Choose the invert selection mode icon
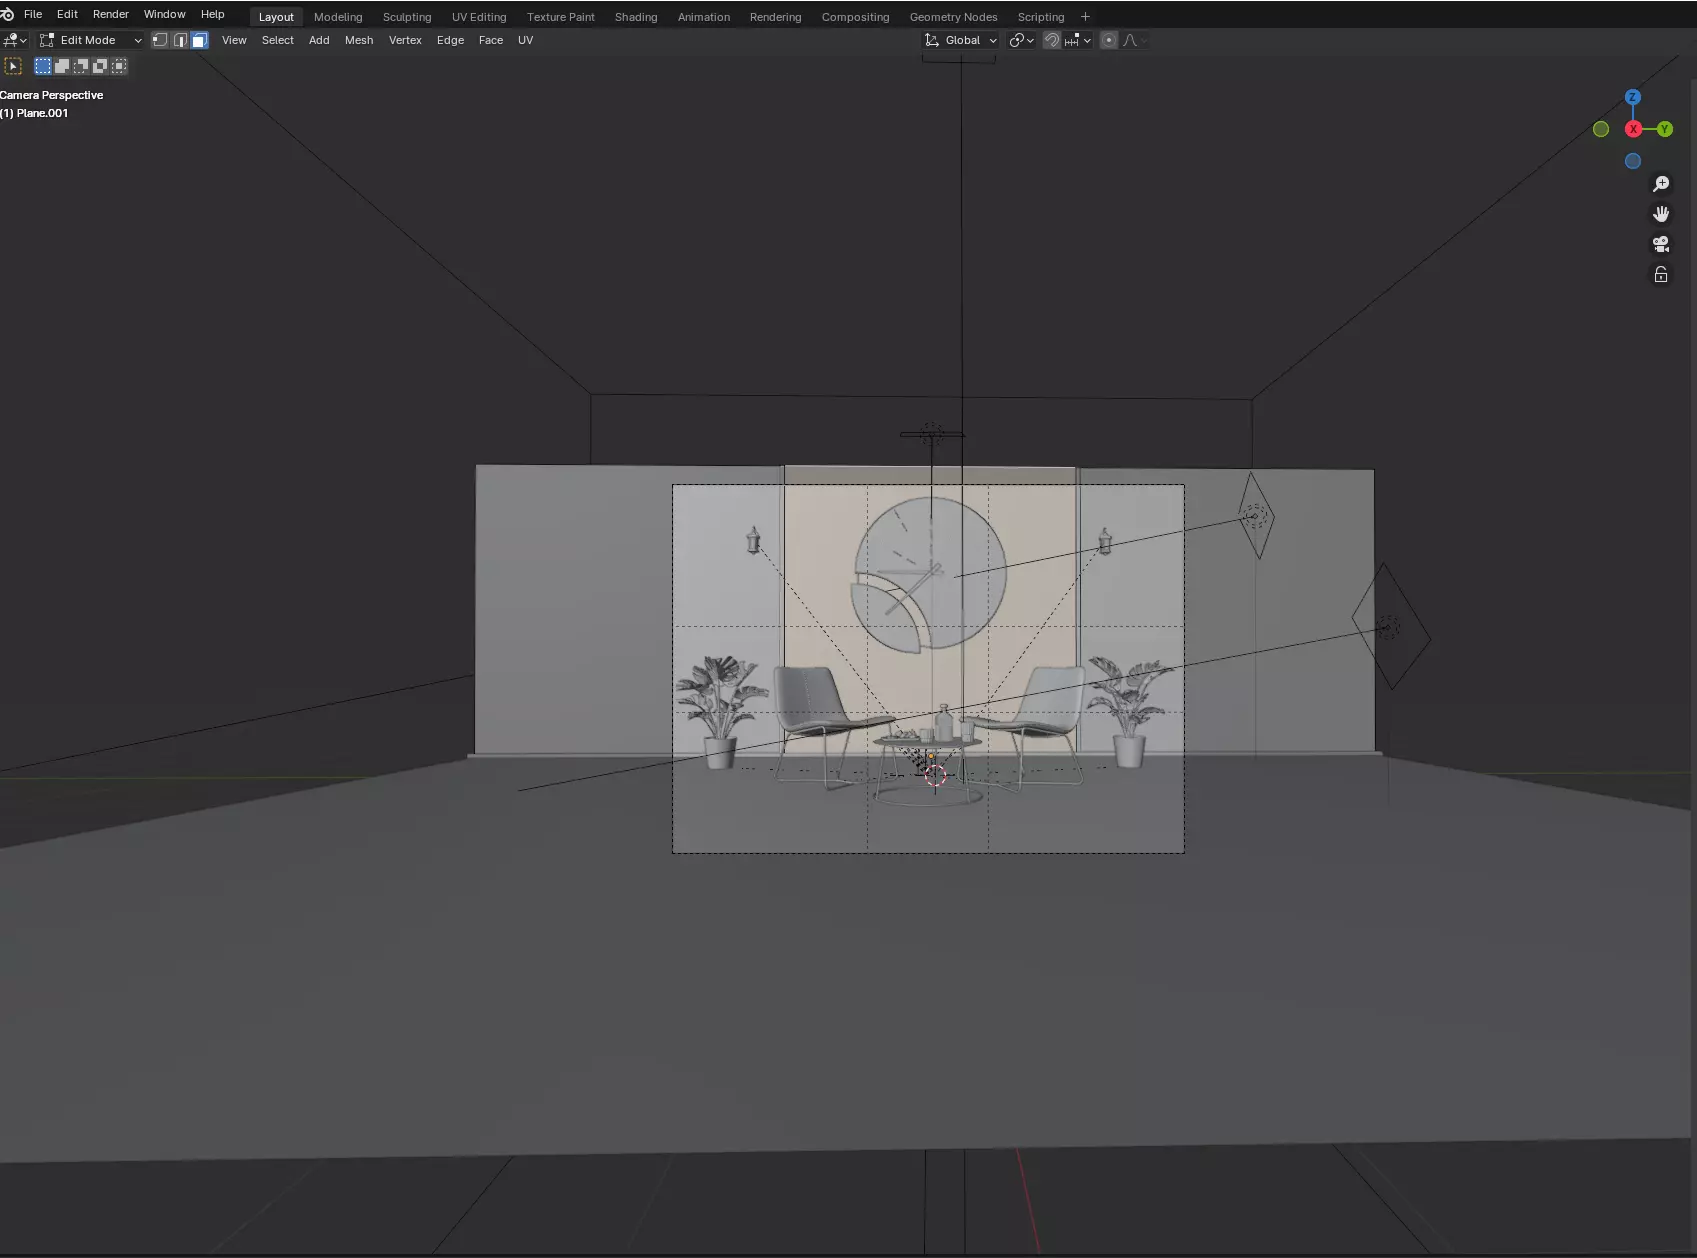This screenshot has width=1697, height=1258. coord(100,66)
